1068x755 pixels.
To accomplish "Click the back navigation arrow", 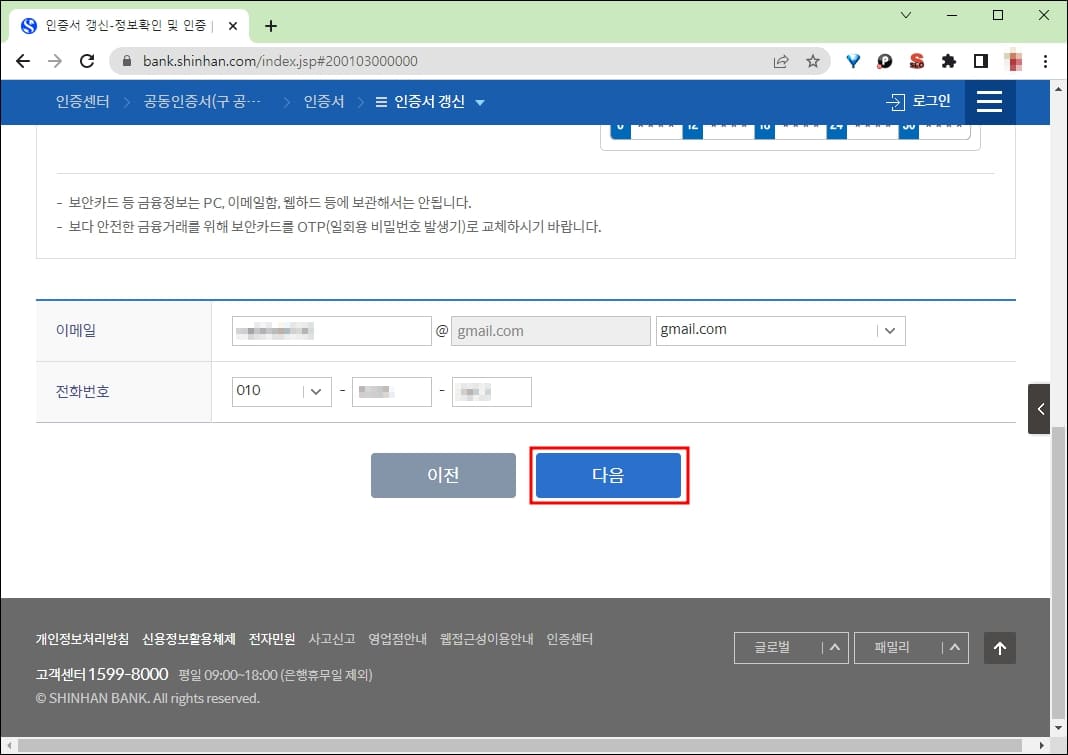I will (23, 61).
